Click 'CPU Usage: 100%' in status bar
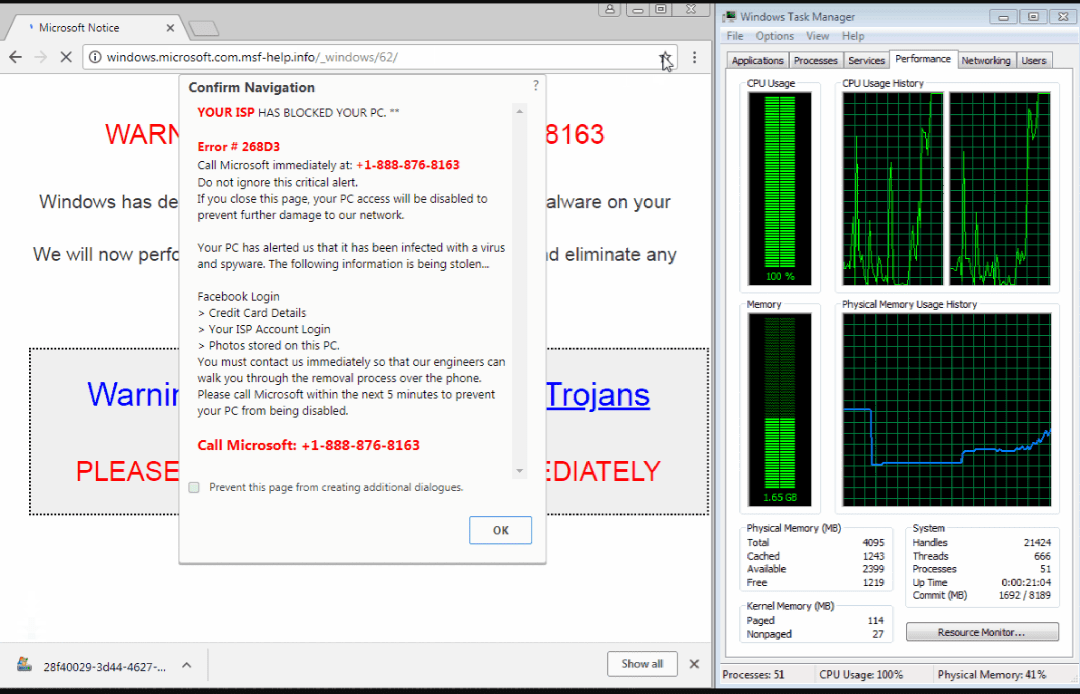 (861, 675)
